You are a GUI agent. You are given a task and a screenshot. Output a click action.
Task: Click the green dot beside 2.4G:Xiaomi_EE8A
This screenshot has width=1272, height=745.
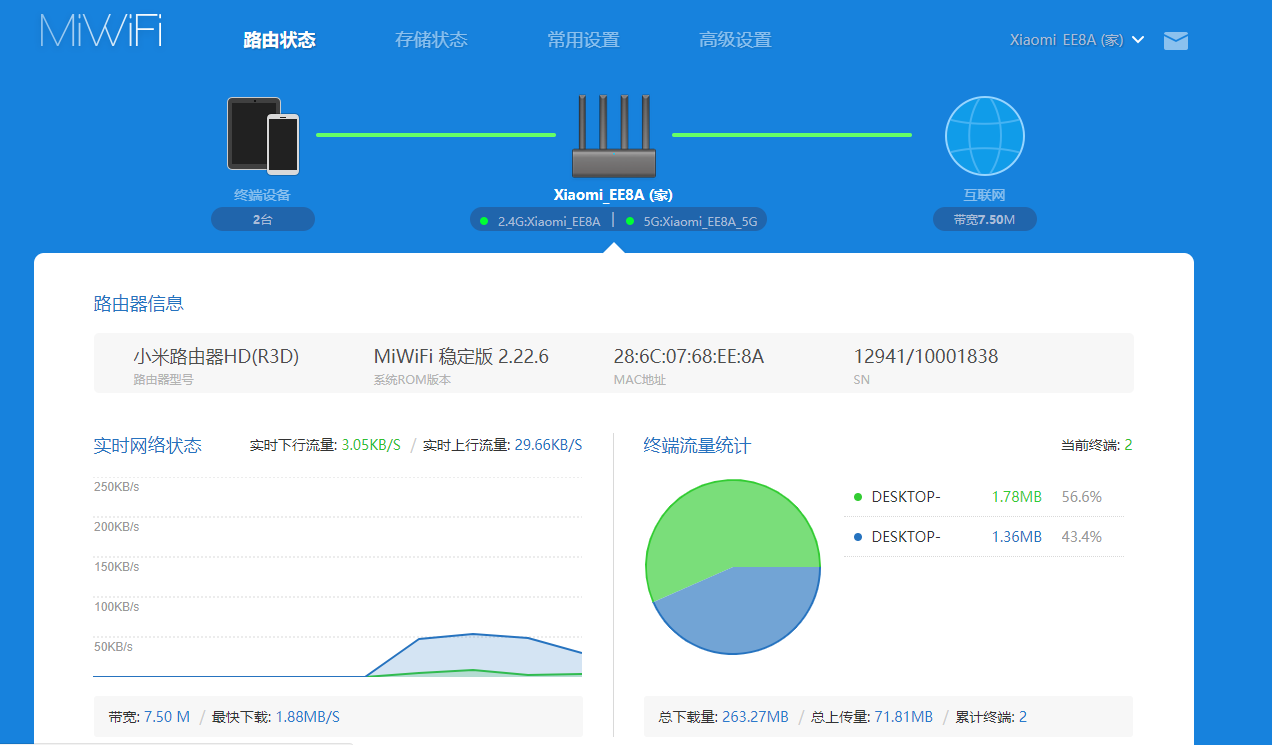(x=484, y=221)
